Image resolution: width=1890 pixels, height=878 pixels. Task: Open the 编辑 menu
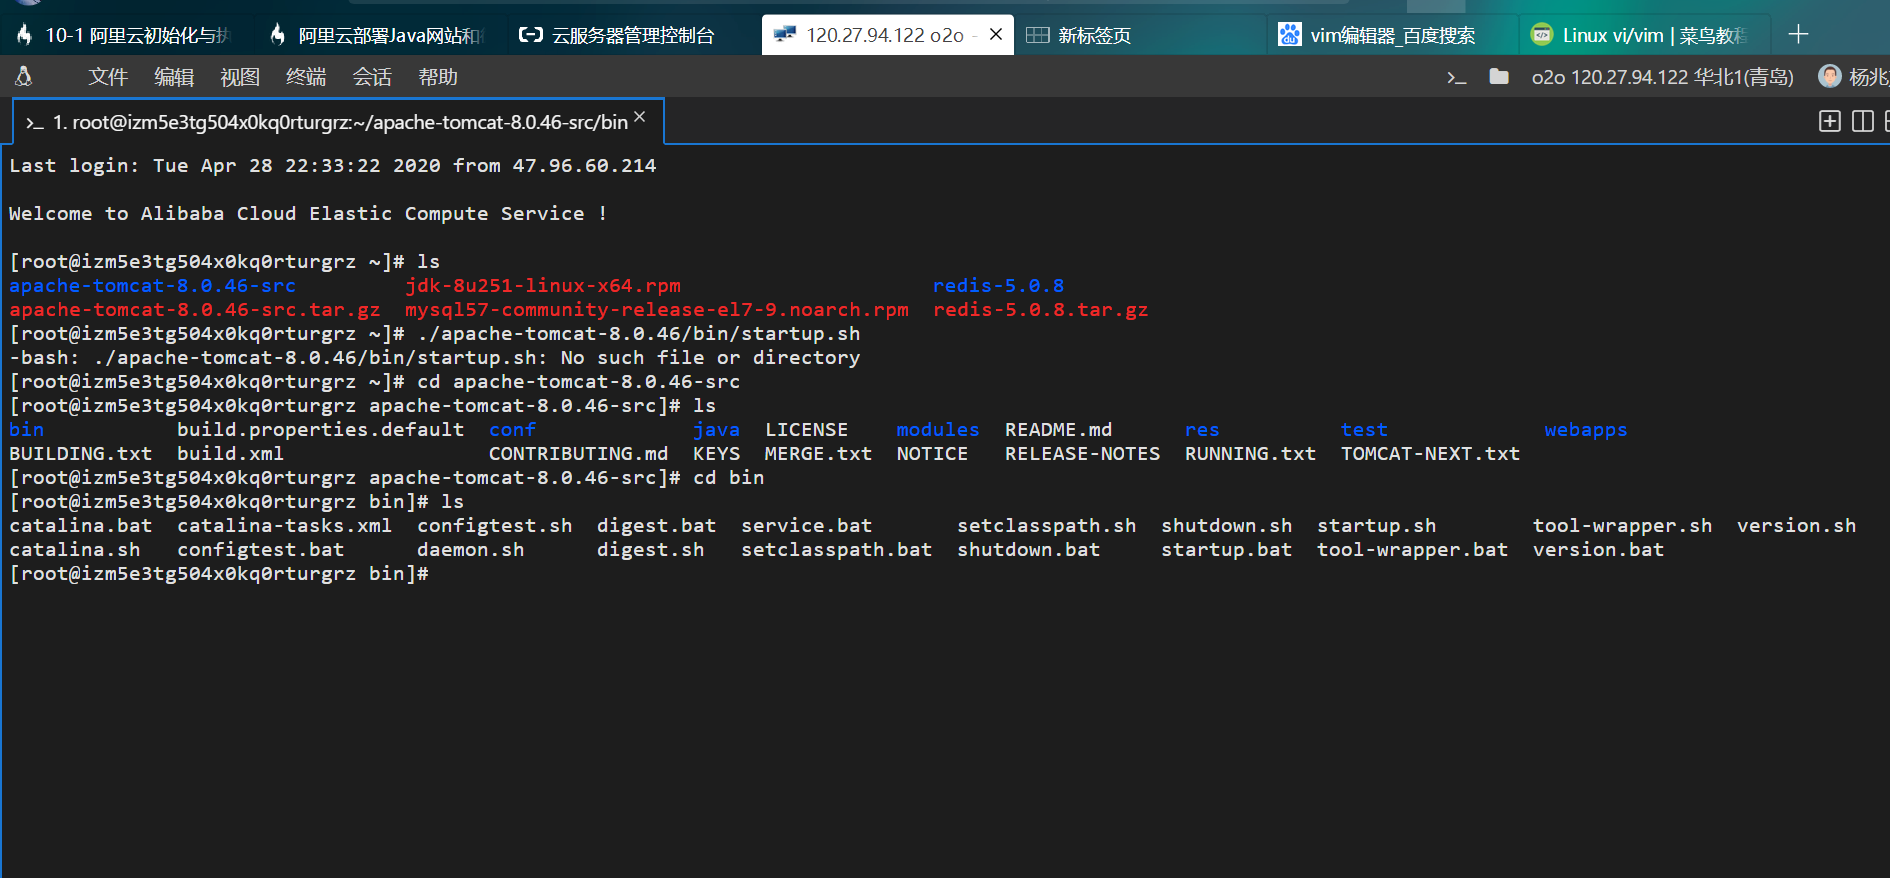[x=174, y=77]
